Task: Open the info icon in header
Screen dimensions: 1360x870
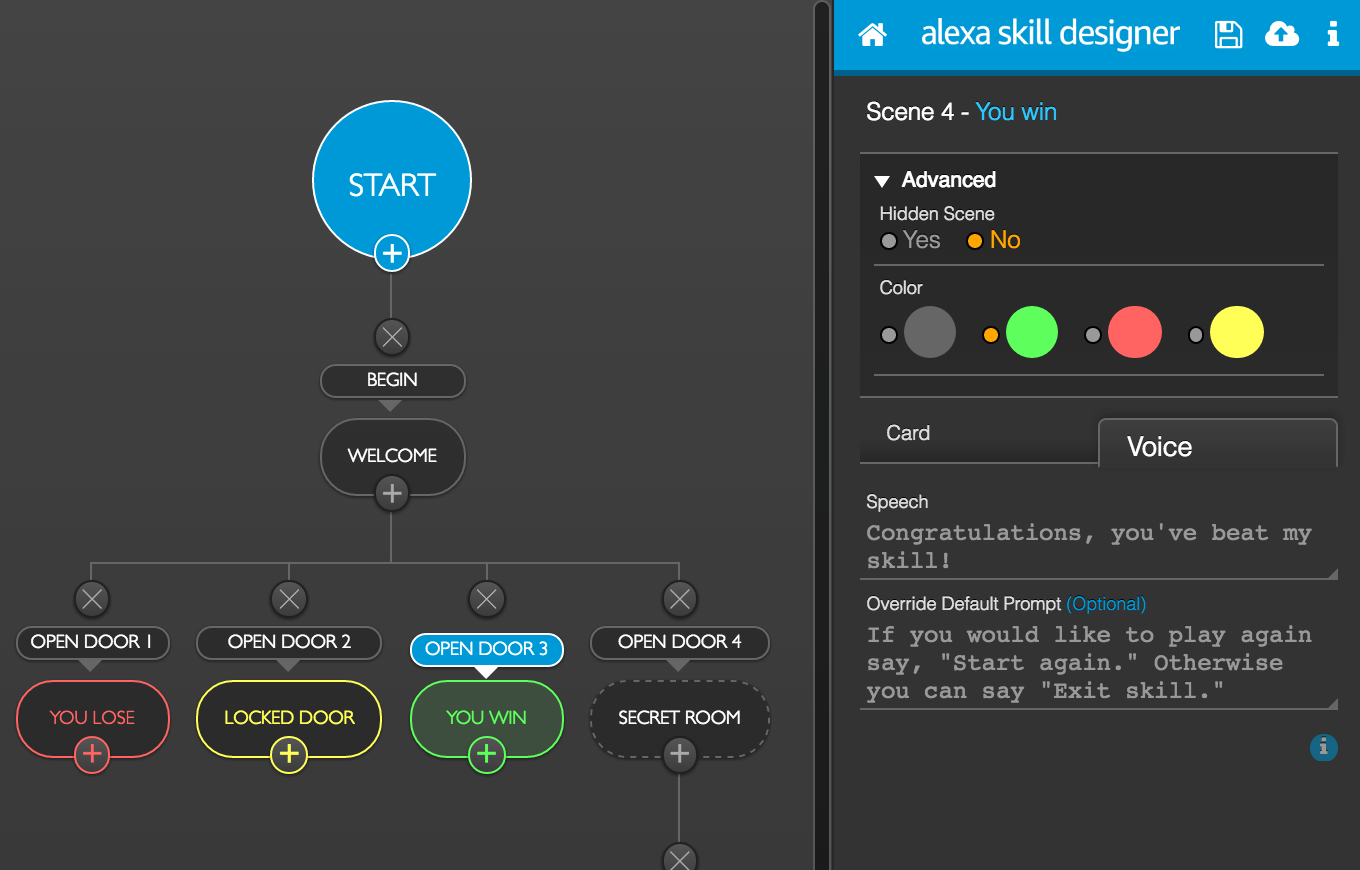Action: [1332, 35]
